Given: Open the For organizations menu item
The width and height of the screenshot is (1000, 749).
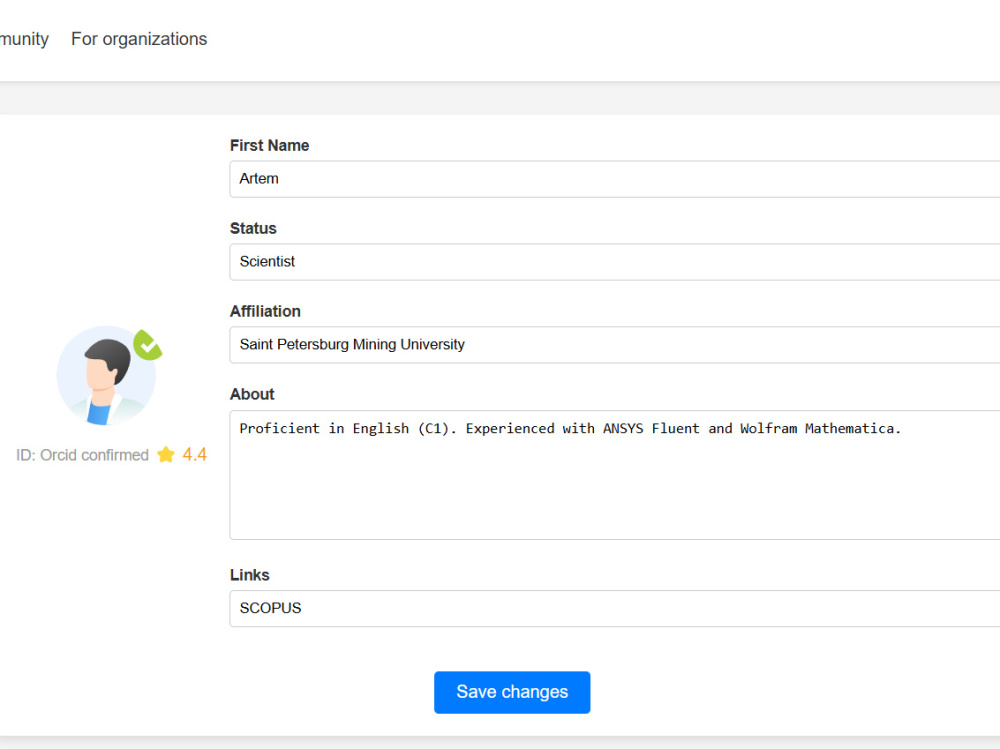Looking at the screenshot, I should pos(139,39).
